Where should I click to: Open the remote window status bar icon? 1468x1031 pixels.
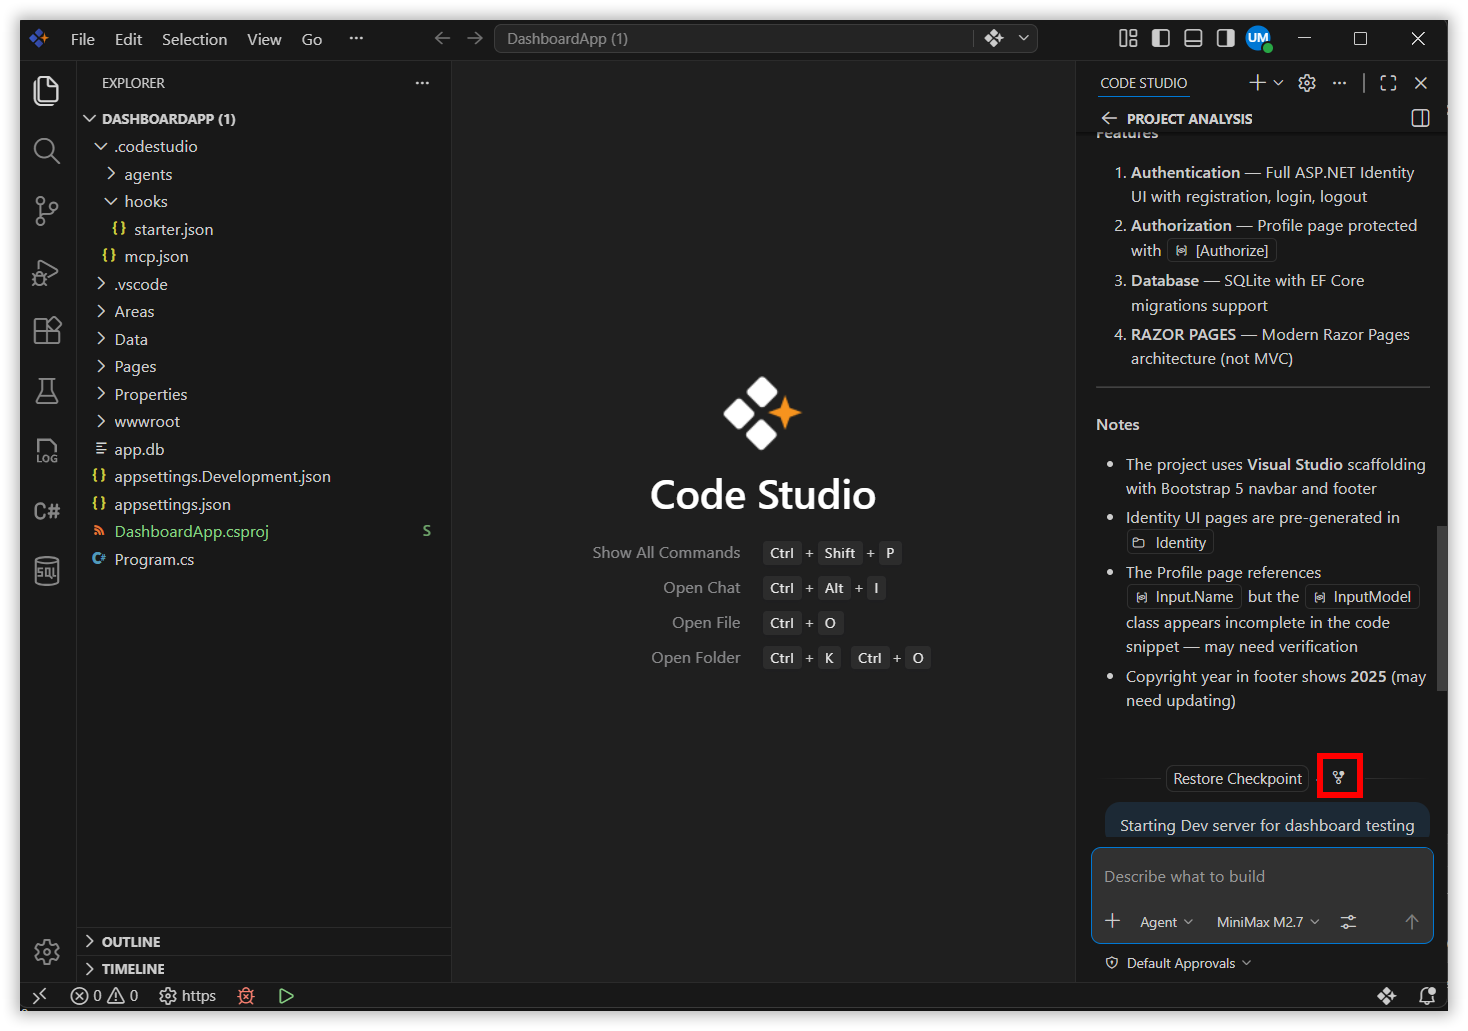pos(39,996)
